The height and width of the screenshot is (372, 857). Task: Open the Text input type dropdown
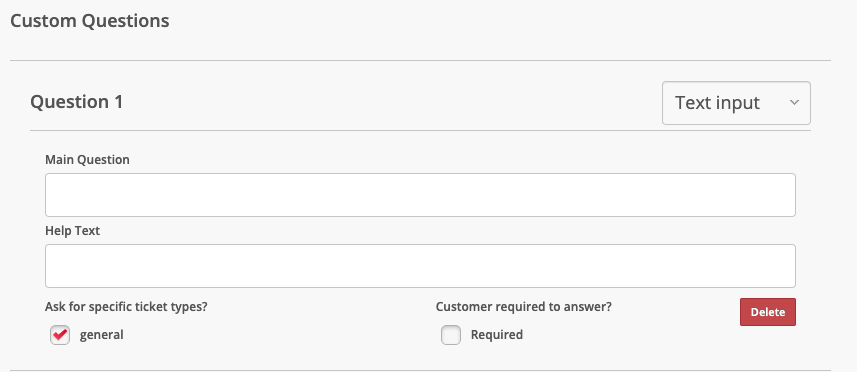[x=736, y=103]
